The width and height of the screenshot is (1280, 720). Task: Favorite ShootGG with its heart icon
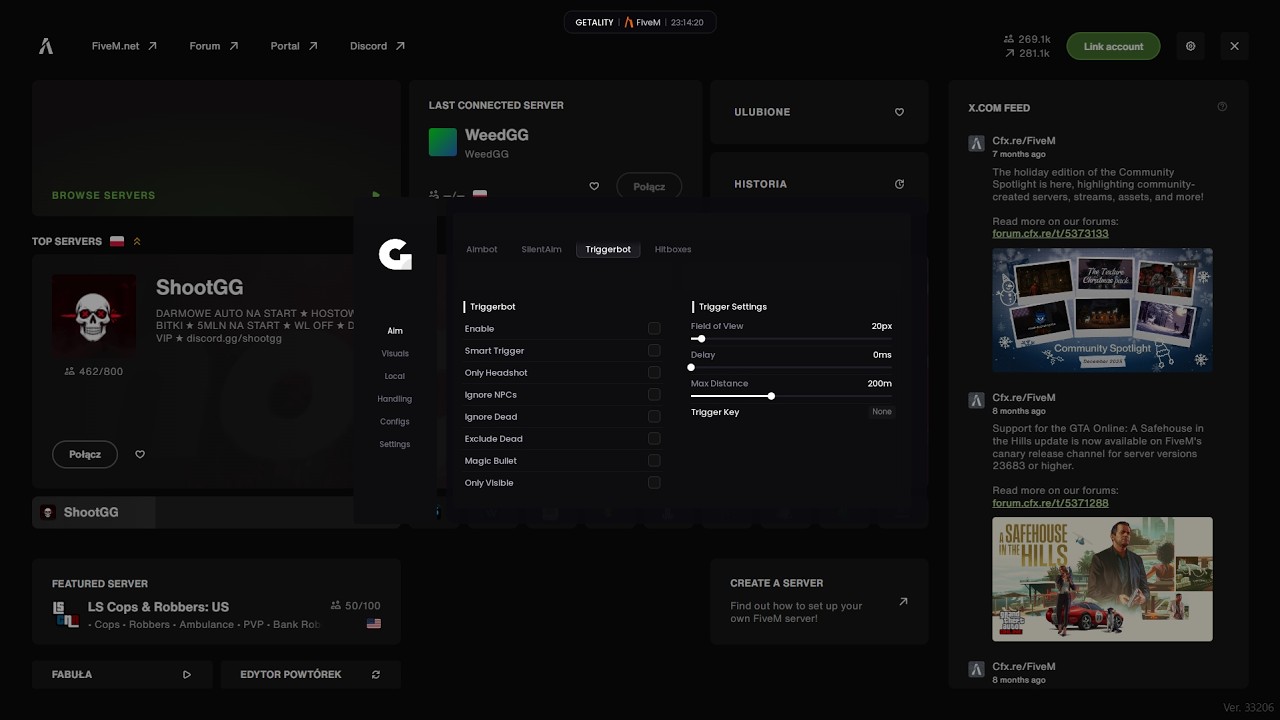click(140, 454)
